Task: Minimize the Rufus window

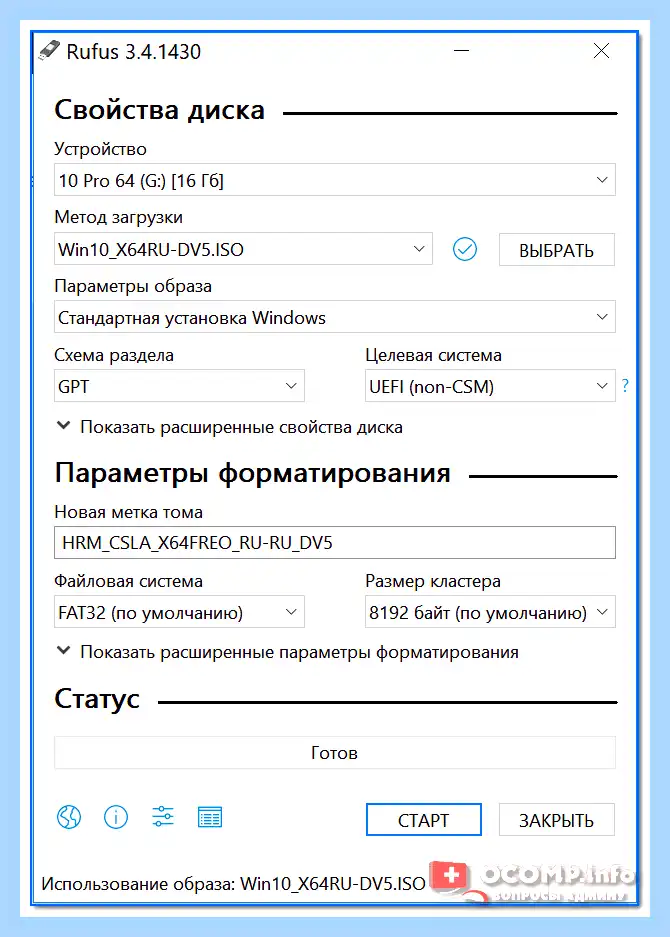Action: (x=461, y=51)
